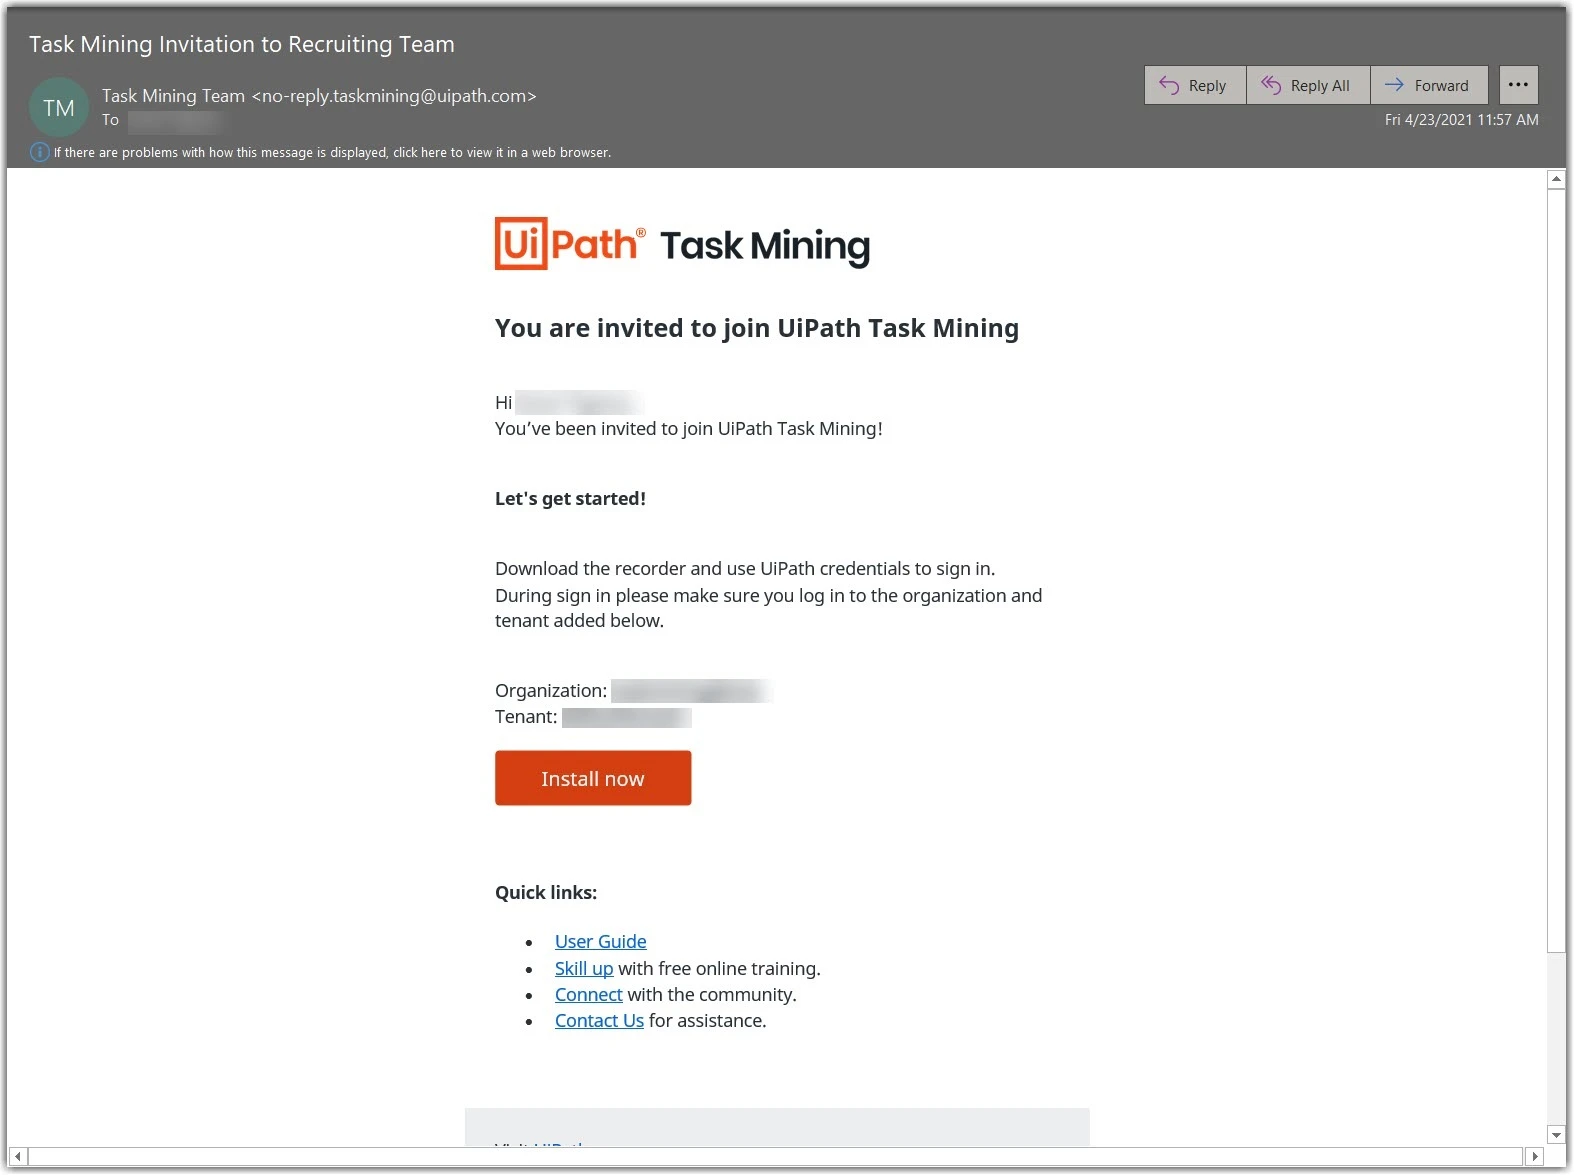
Task: Click the Install now button
Action: coord(593,778)
